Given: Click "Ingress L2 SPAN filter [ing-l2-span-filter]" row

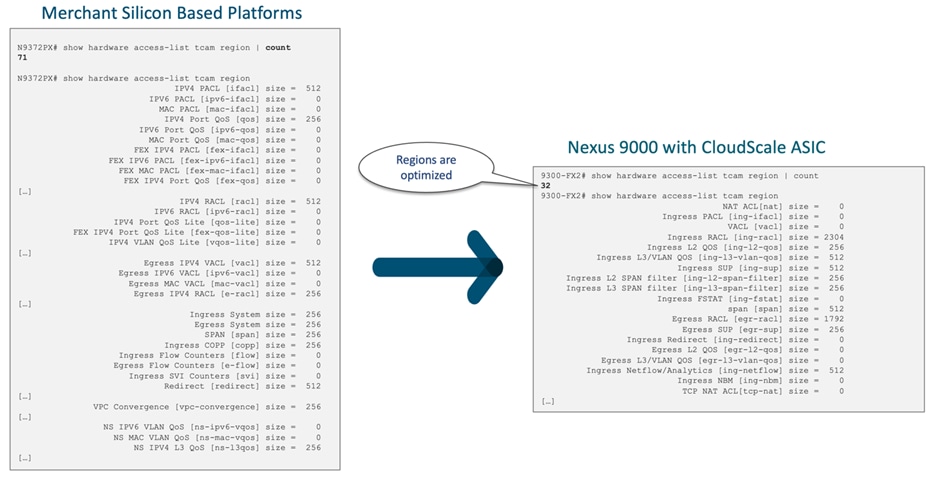Looking at the screenshot, I should pyautogui.click(x=706, y=278).
